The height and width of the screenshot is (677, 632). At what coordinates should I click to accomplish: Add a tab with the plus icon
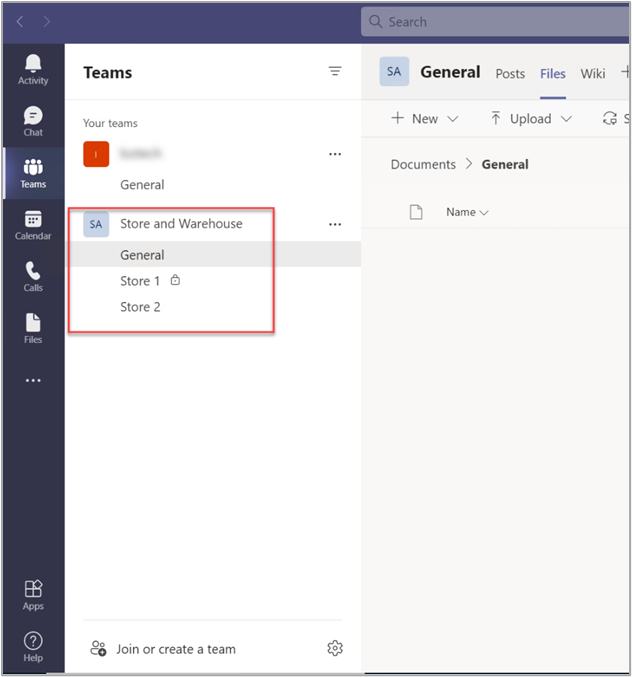[626, 72]
